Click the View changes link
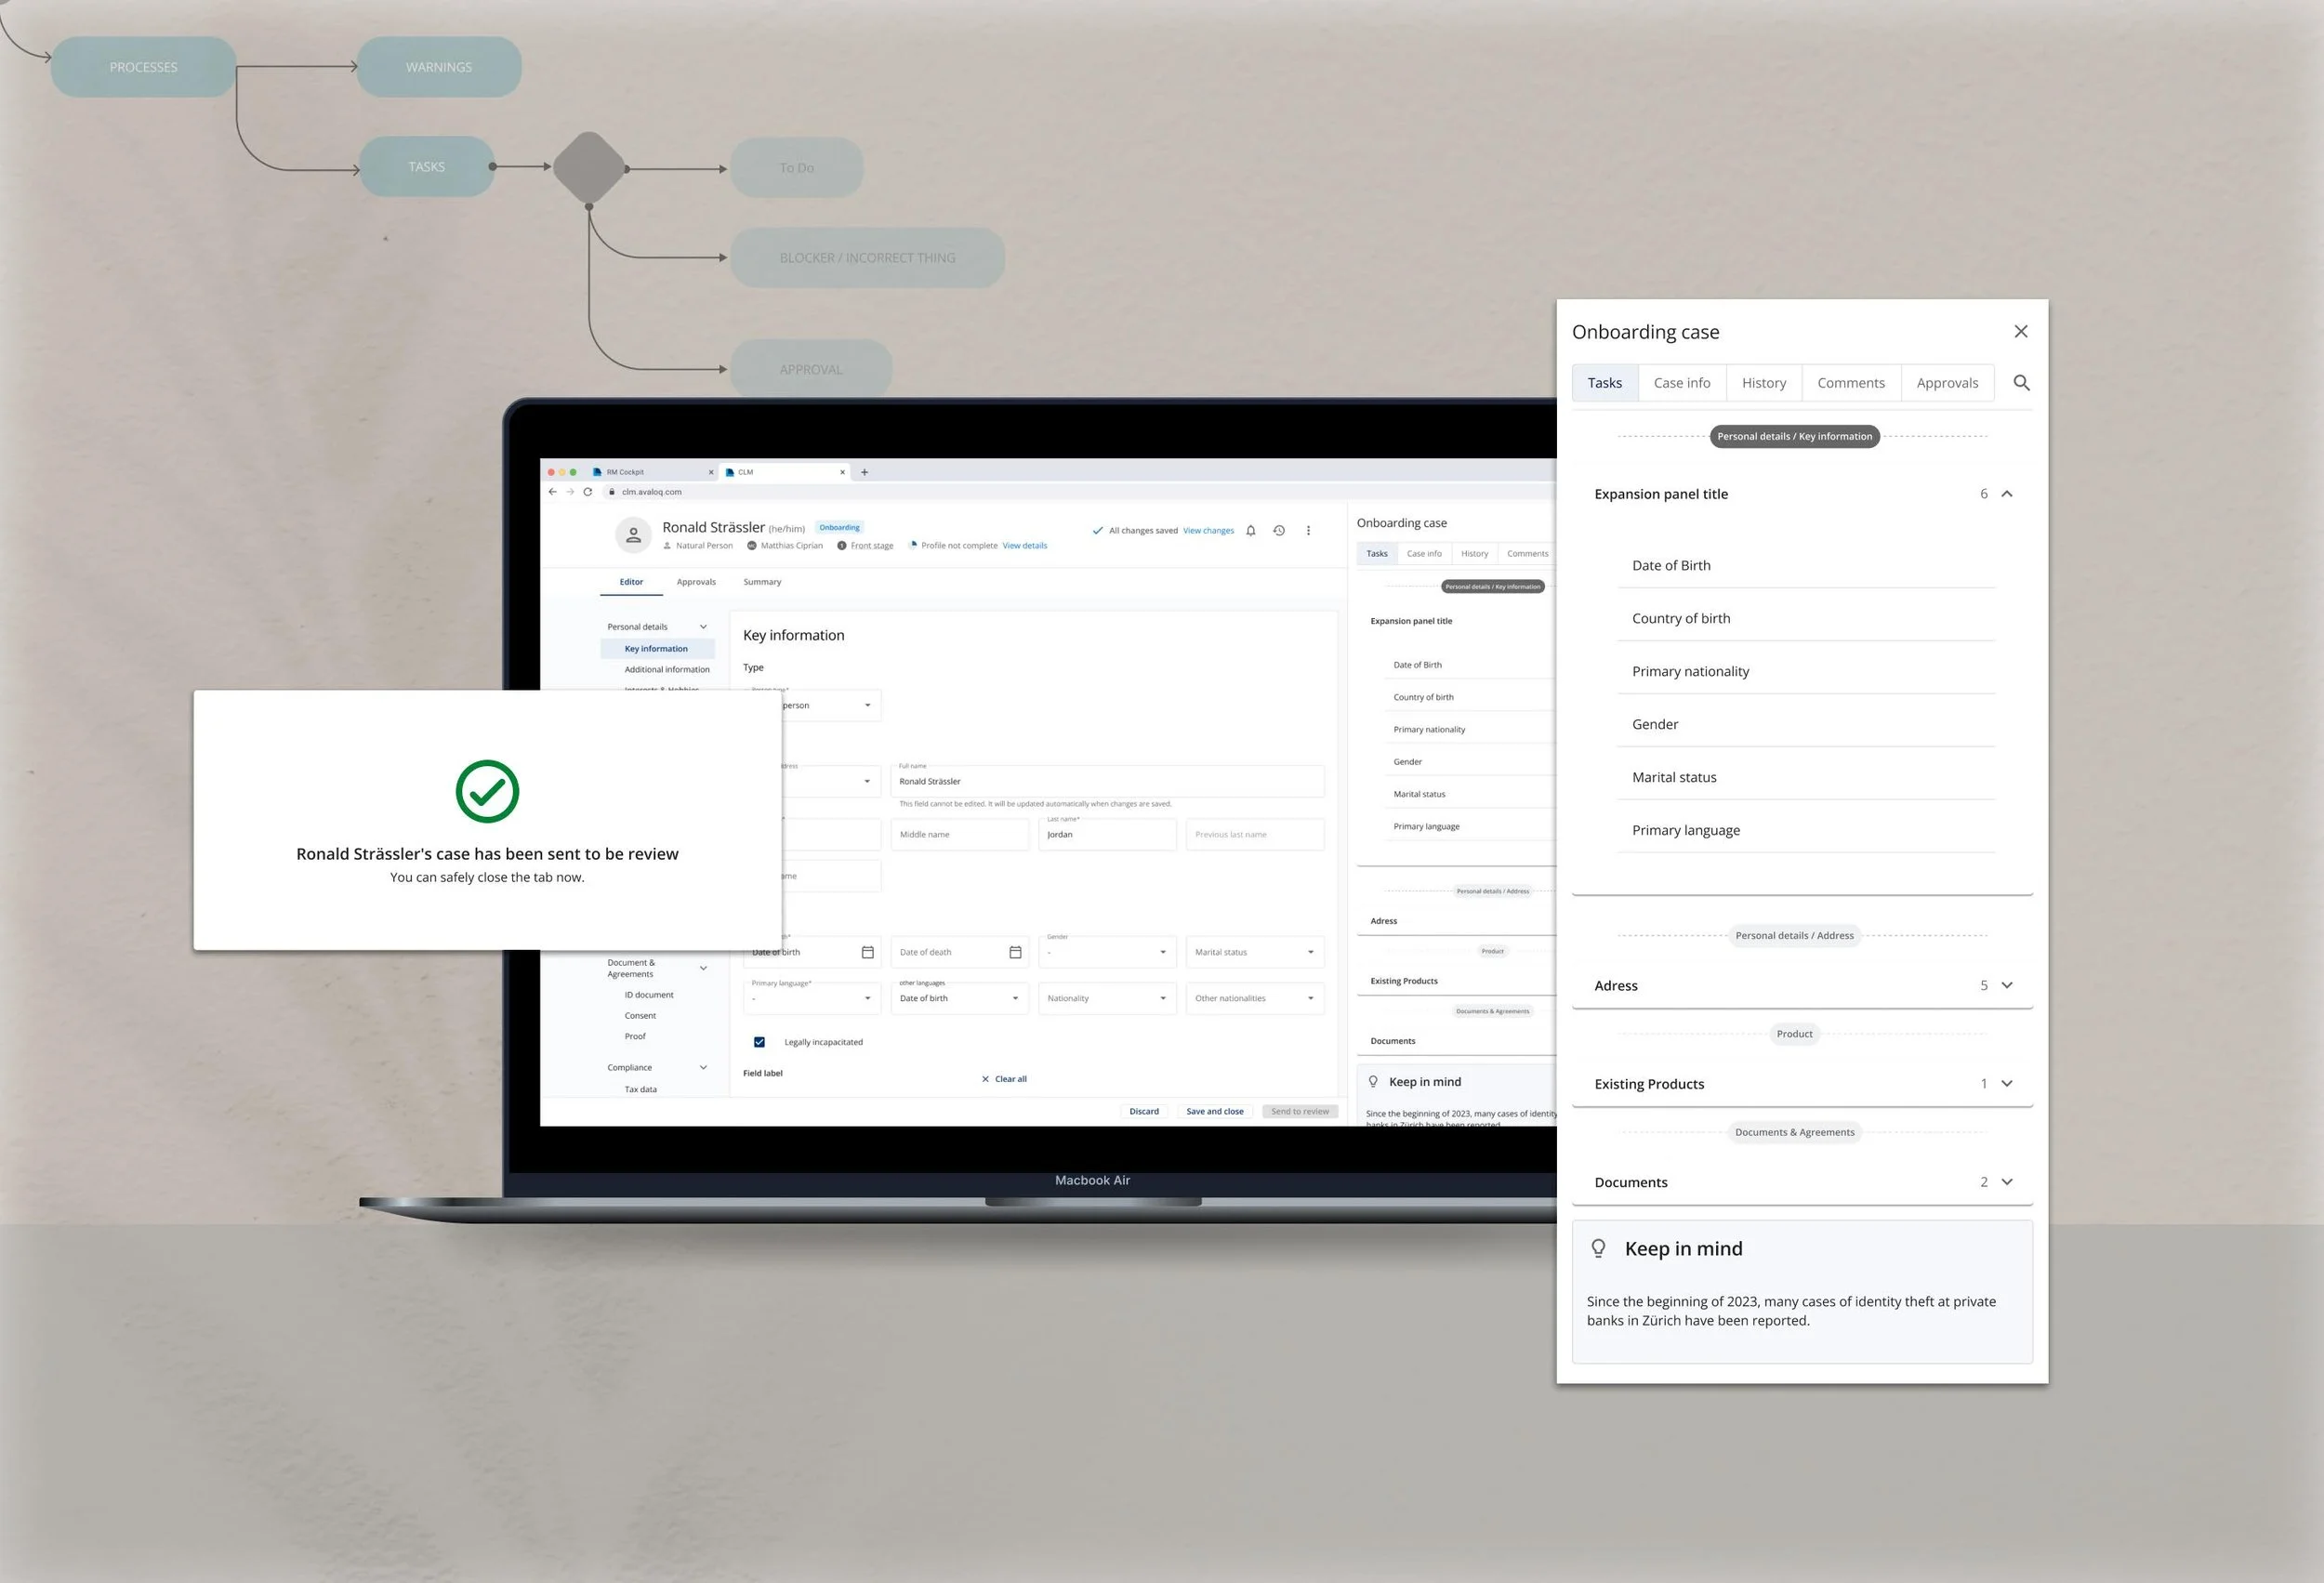This screenshot has height=1583, width=2324. (x=1208, y=531)
